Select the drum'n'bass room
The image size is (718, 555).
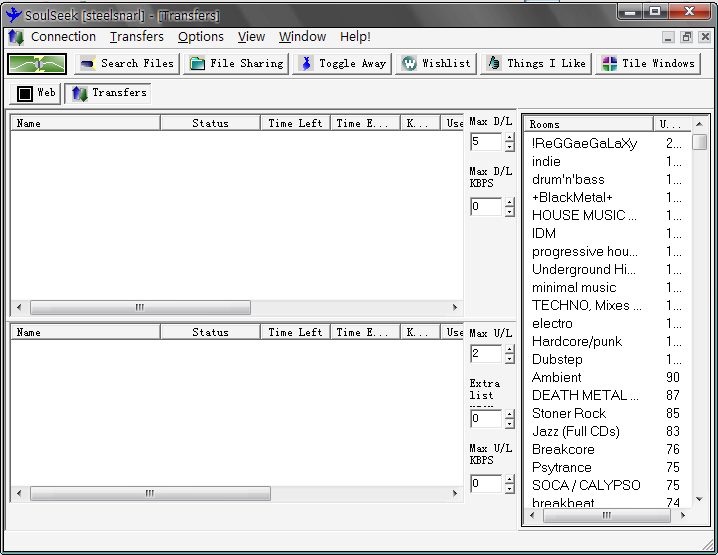[568, 179]
